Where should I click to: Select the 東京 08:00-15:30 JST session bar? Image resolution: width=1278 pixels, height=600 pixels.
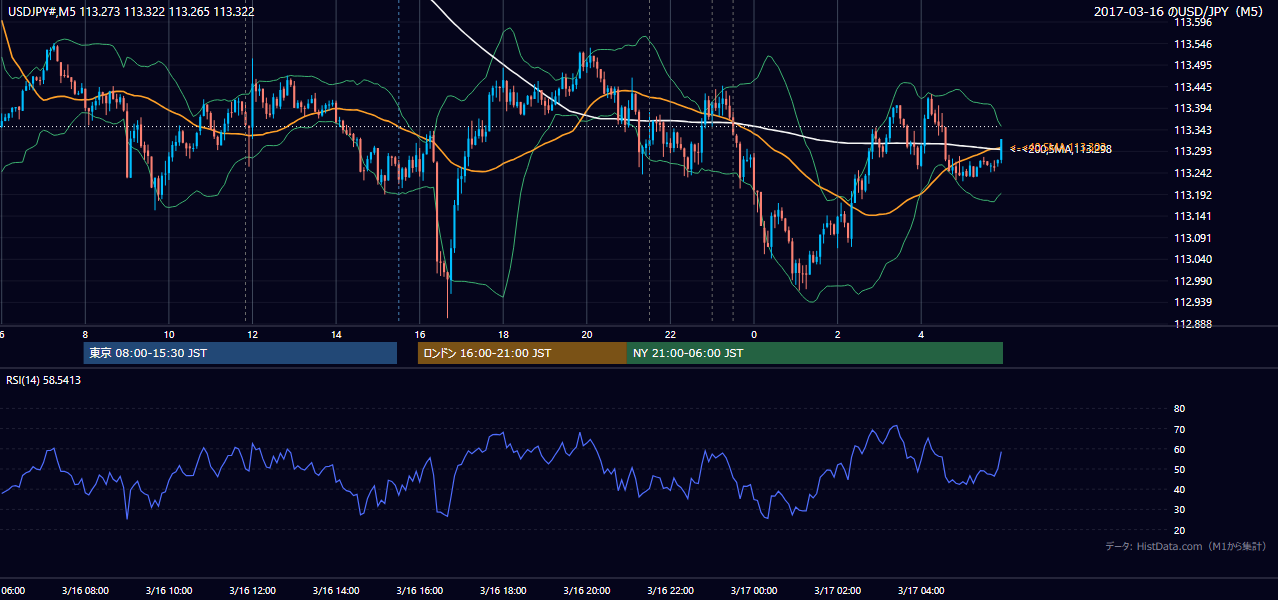pos(240,353)
